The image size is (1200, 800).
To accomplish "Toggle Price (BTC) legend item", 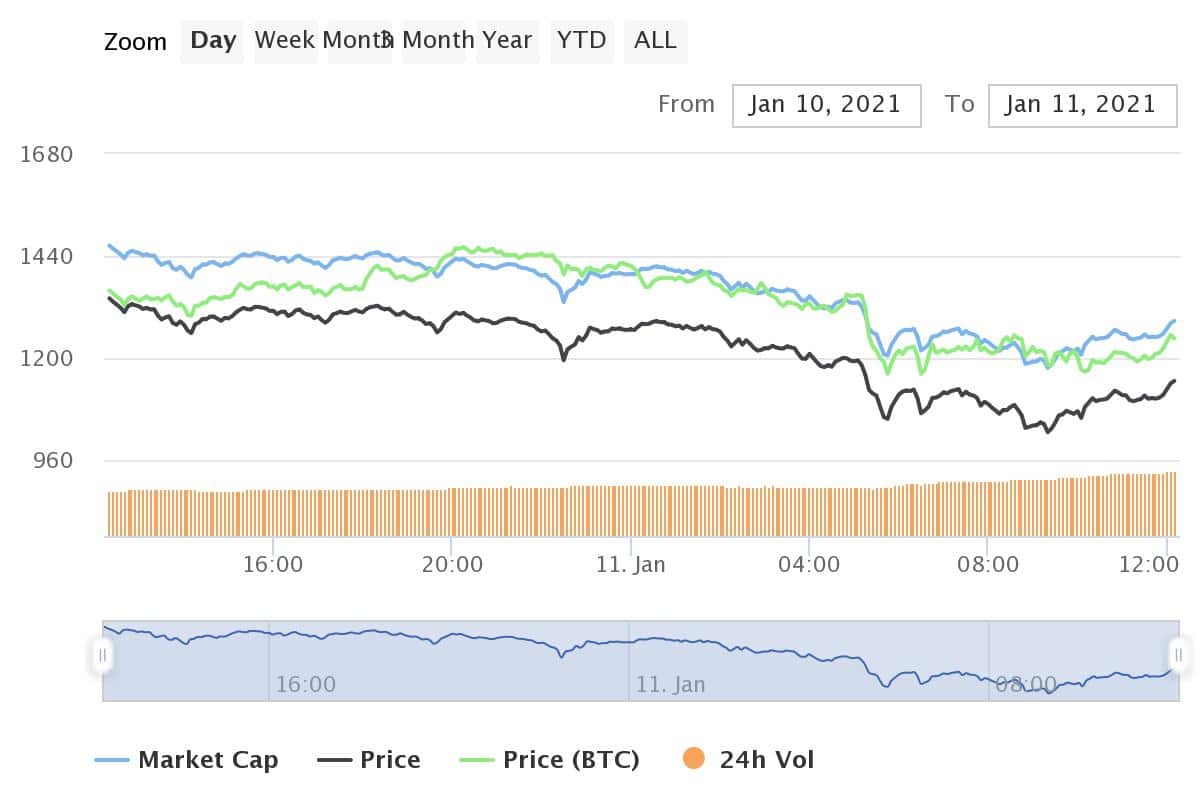I will coord(570,760).
